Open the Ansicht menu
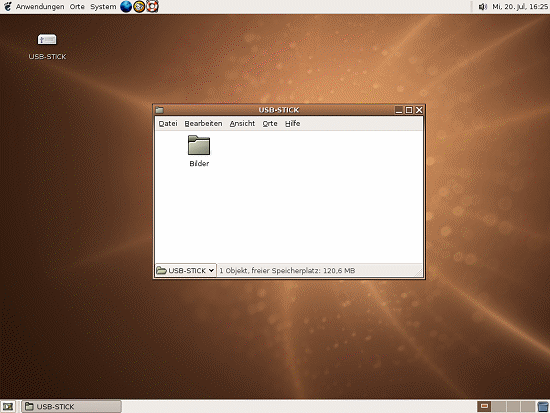The image size is (550, 413). pos(242,124)
